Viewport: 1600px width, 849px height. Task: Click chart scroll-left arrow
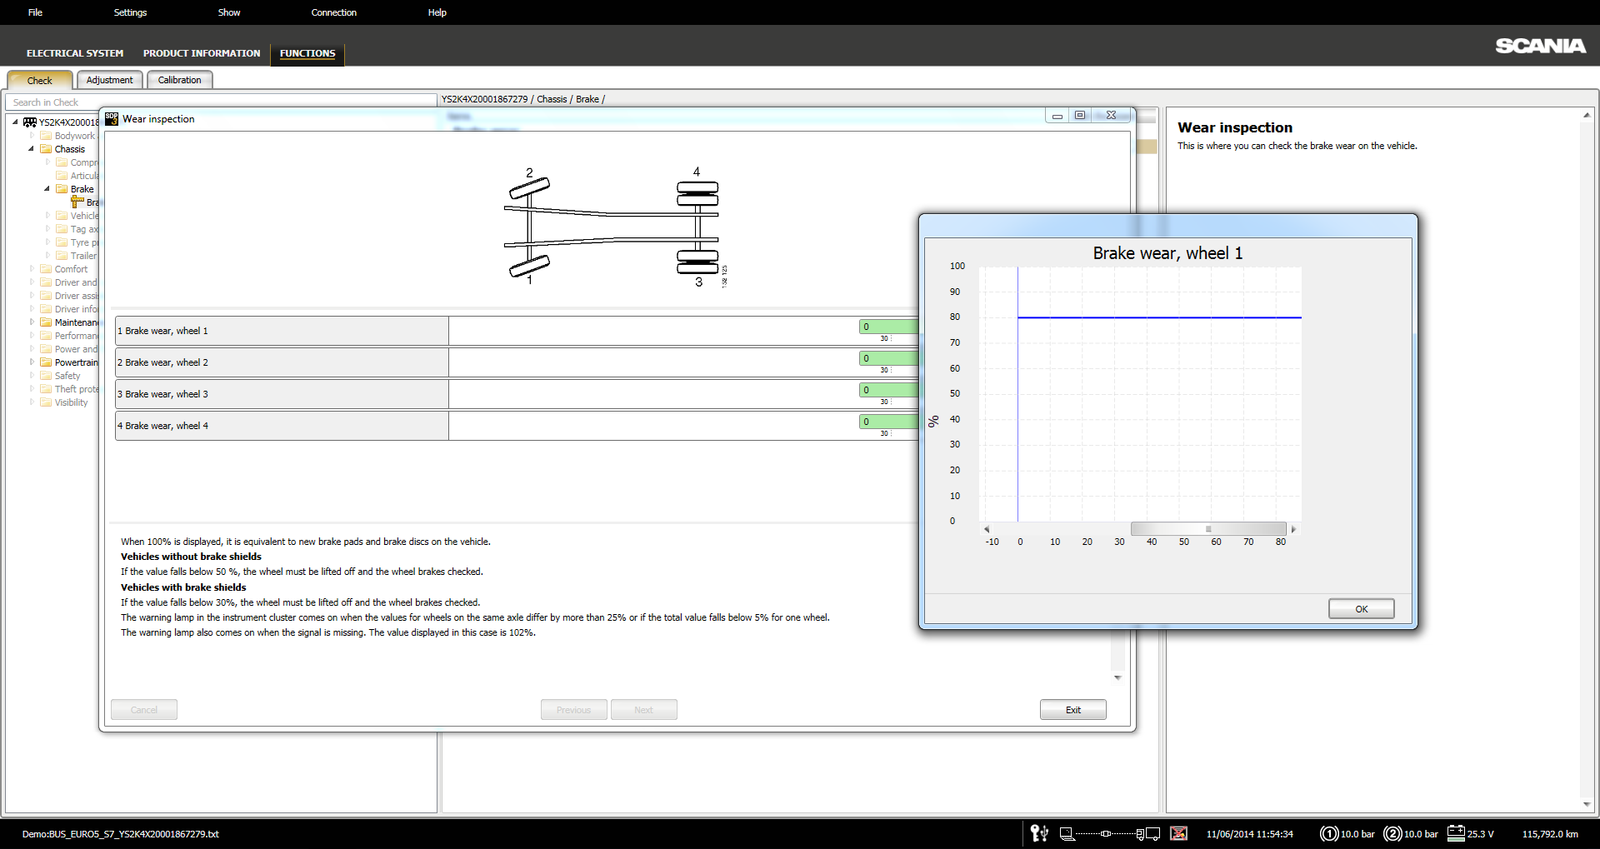[x=987, y=529]
